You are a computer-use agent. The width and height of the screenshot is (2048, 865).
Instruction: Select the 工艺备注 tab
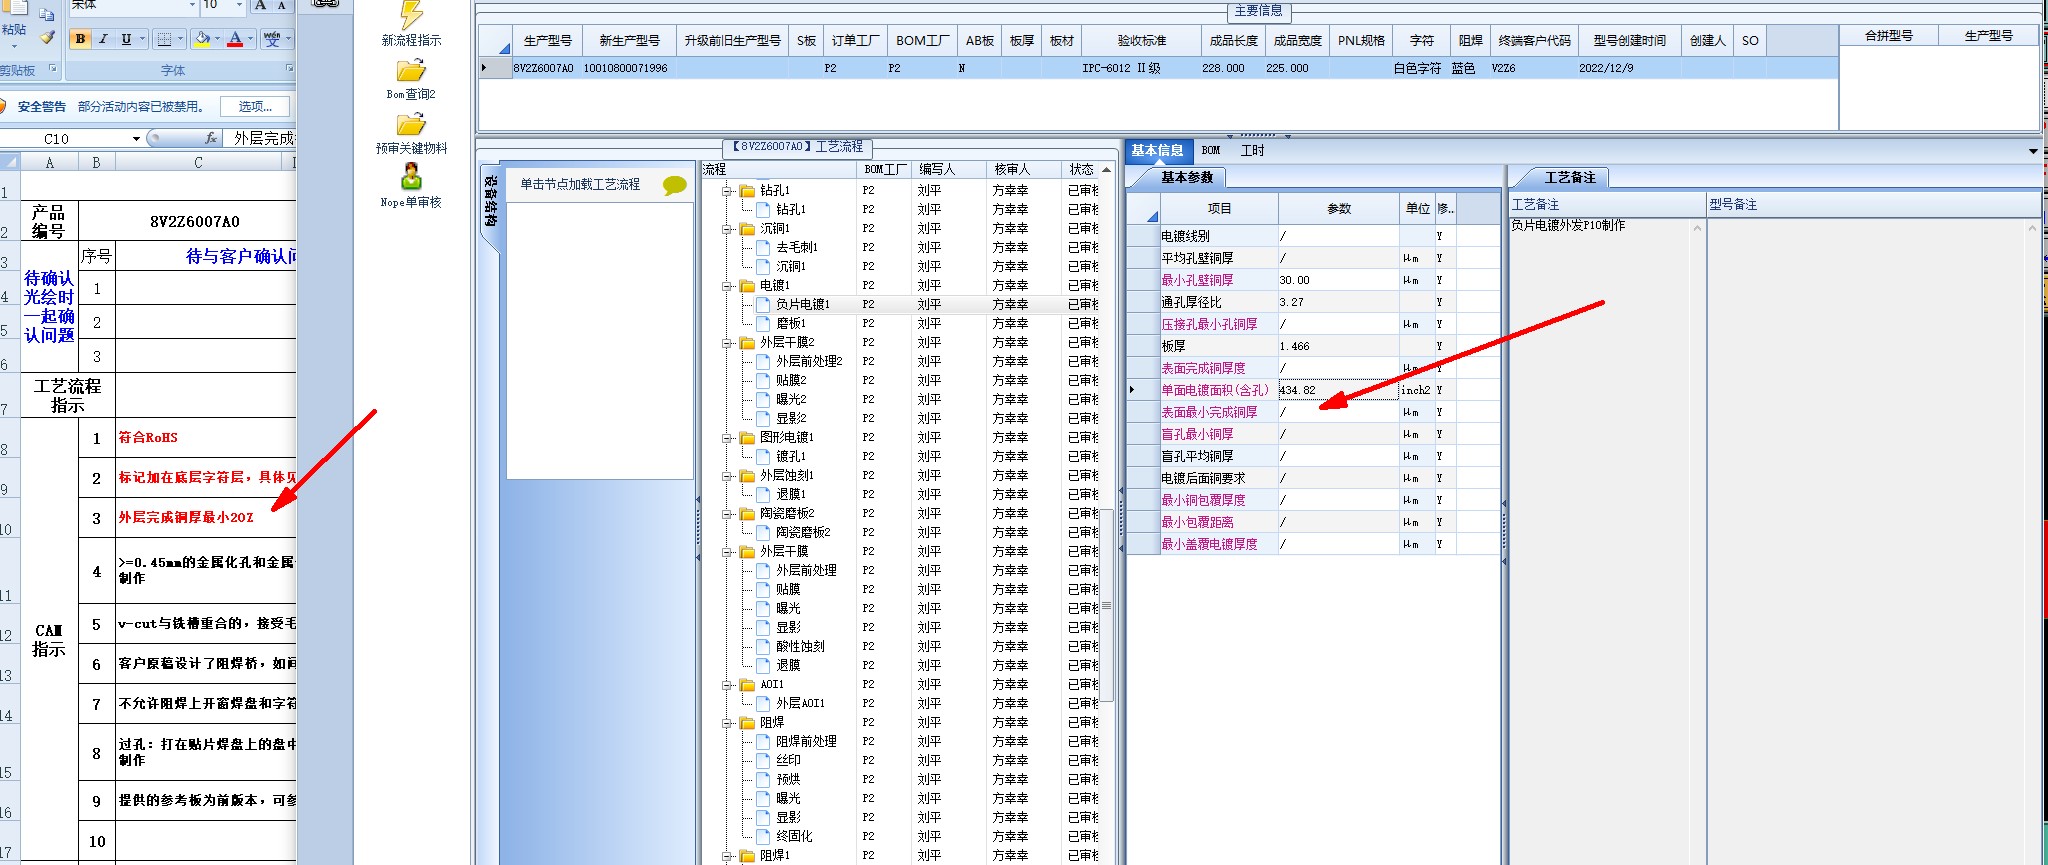coord(1570,177)
